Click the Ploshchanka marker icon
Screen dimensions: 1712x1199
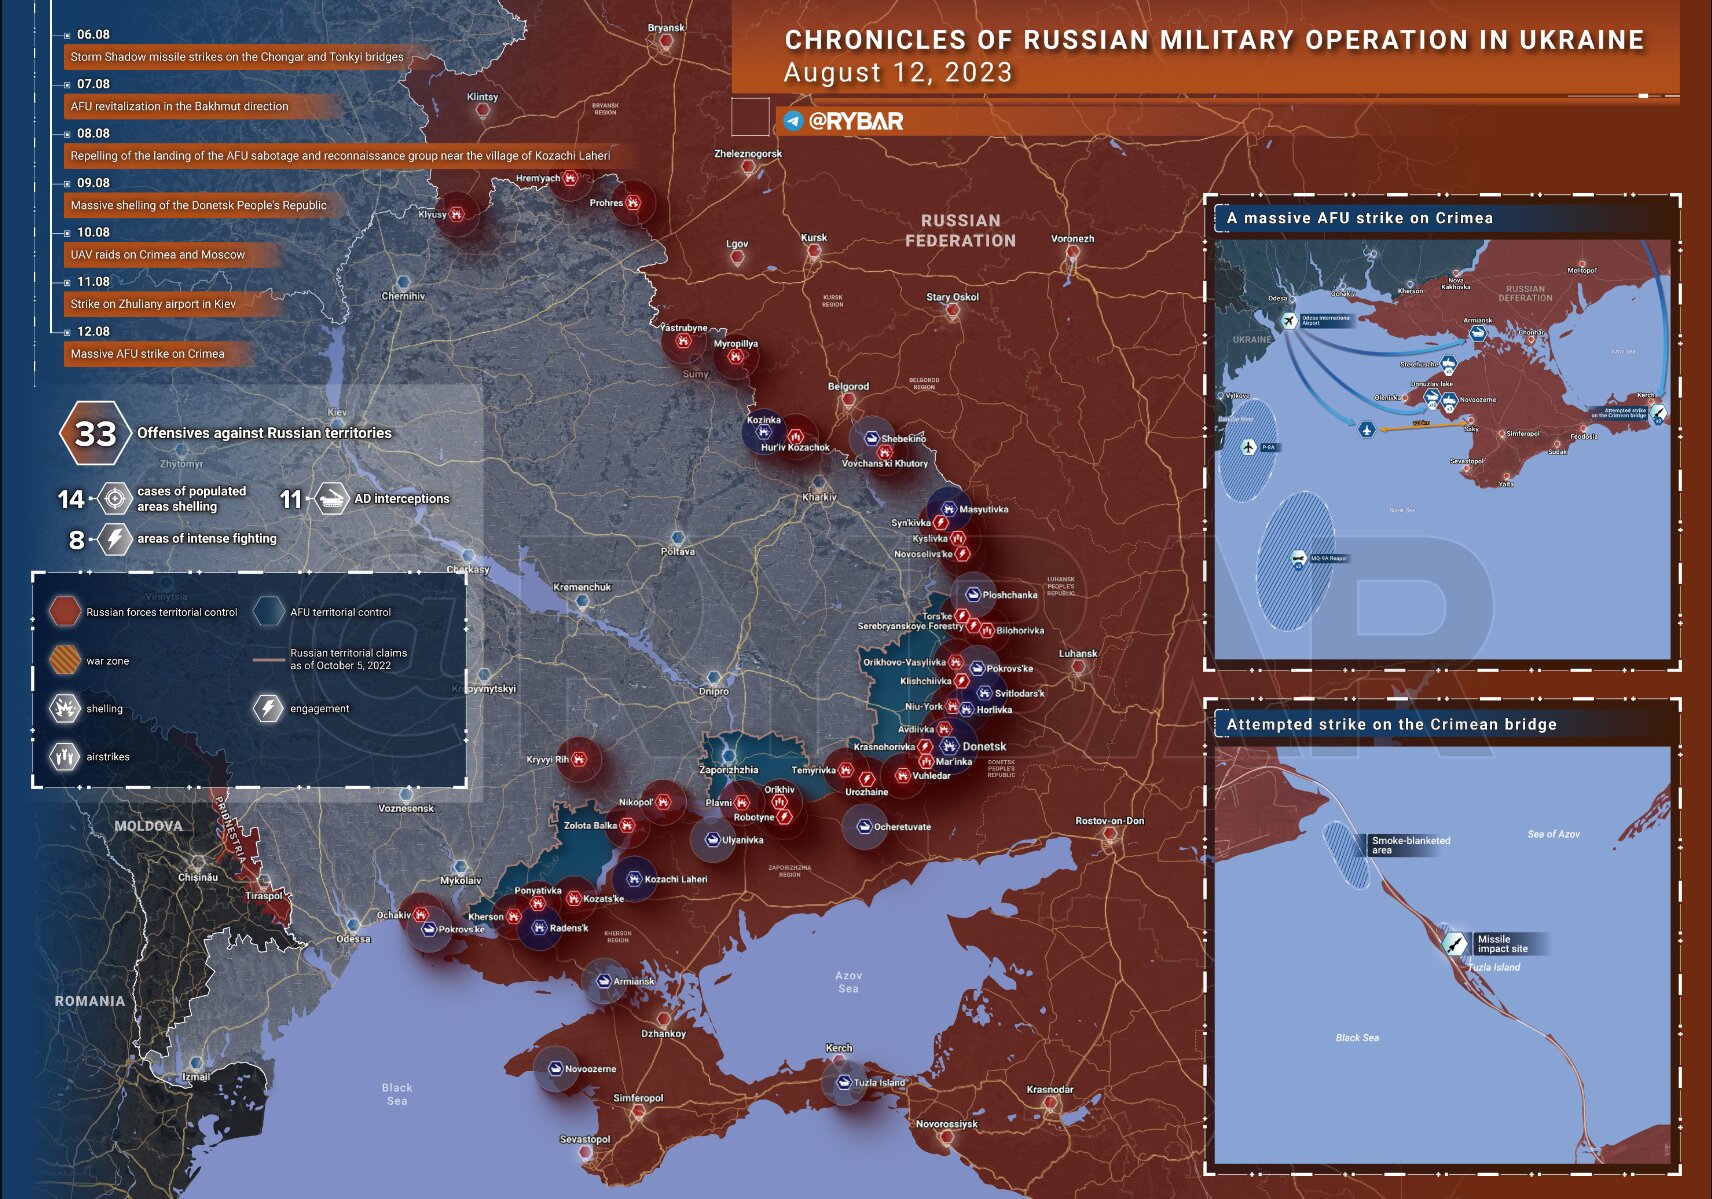(972, 595)
